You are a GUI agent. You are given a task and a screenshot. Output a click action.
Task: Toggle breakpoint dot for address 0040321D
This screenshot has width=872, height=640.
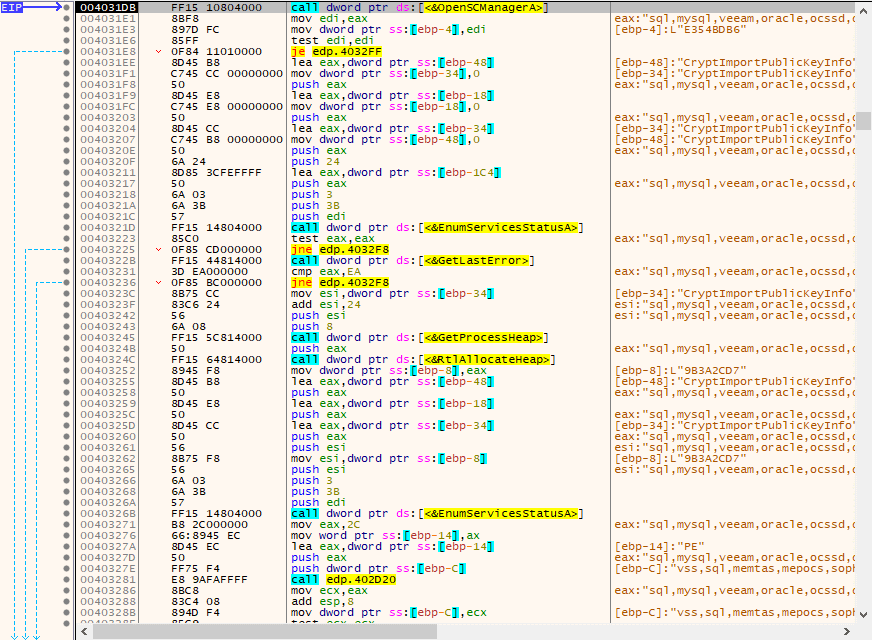click(67, 227)
